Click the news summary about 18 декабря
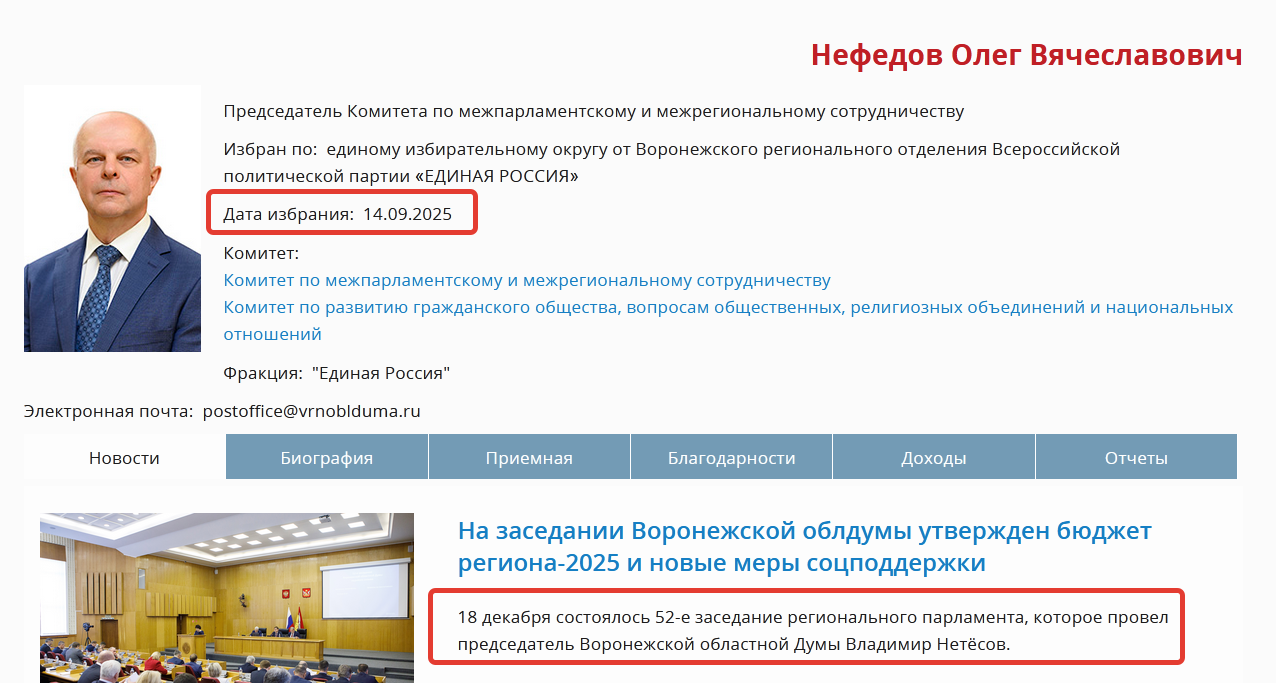This screenshot has width=1276, height=683. (x=812, y=630)
